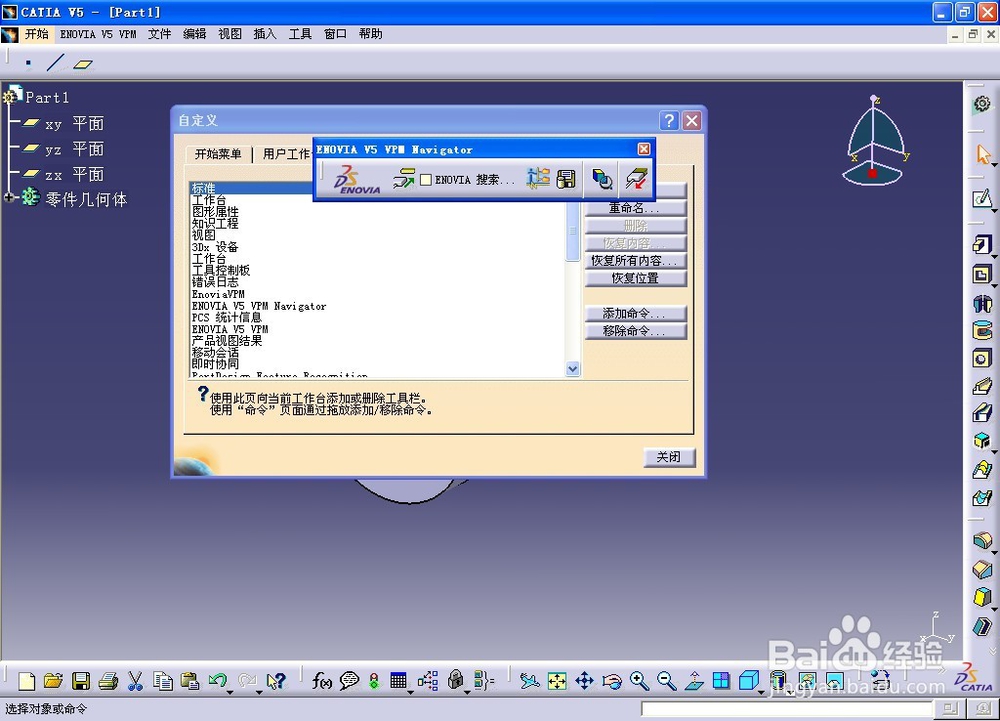Open the Undo history dropdown arrow
The image size is (1000, 721).
230,692
